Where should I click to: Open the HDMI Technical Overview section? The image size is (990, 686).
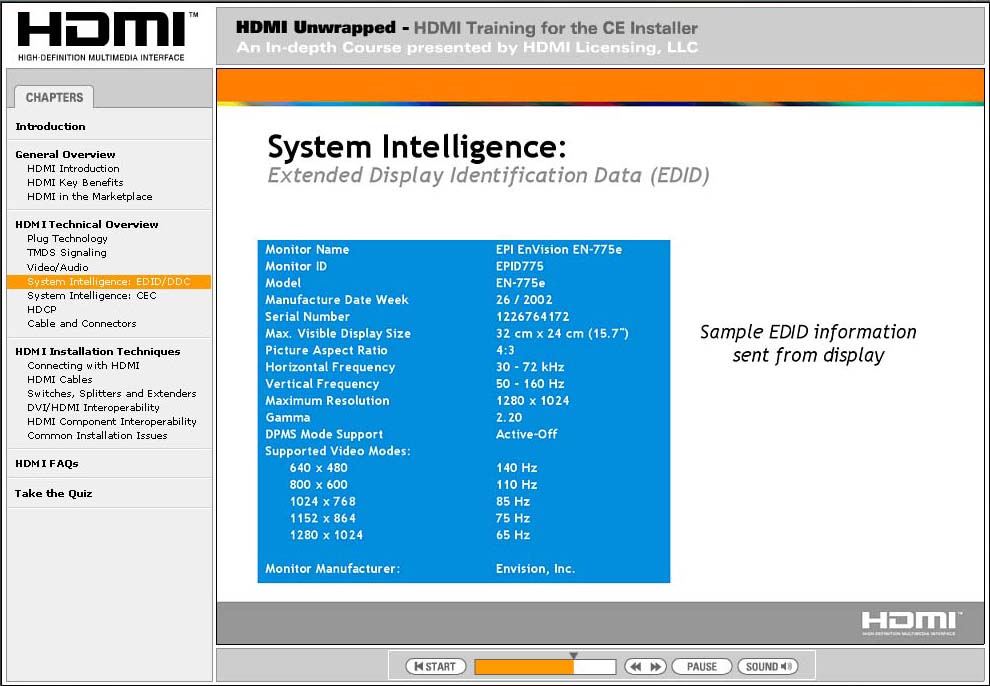pyautogui.click(x=87, y=224)
